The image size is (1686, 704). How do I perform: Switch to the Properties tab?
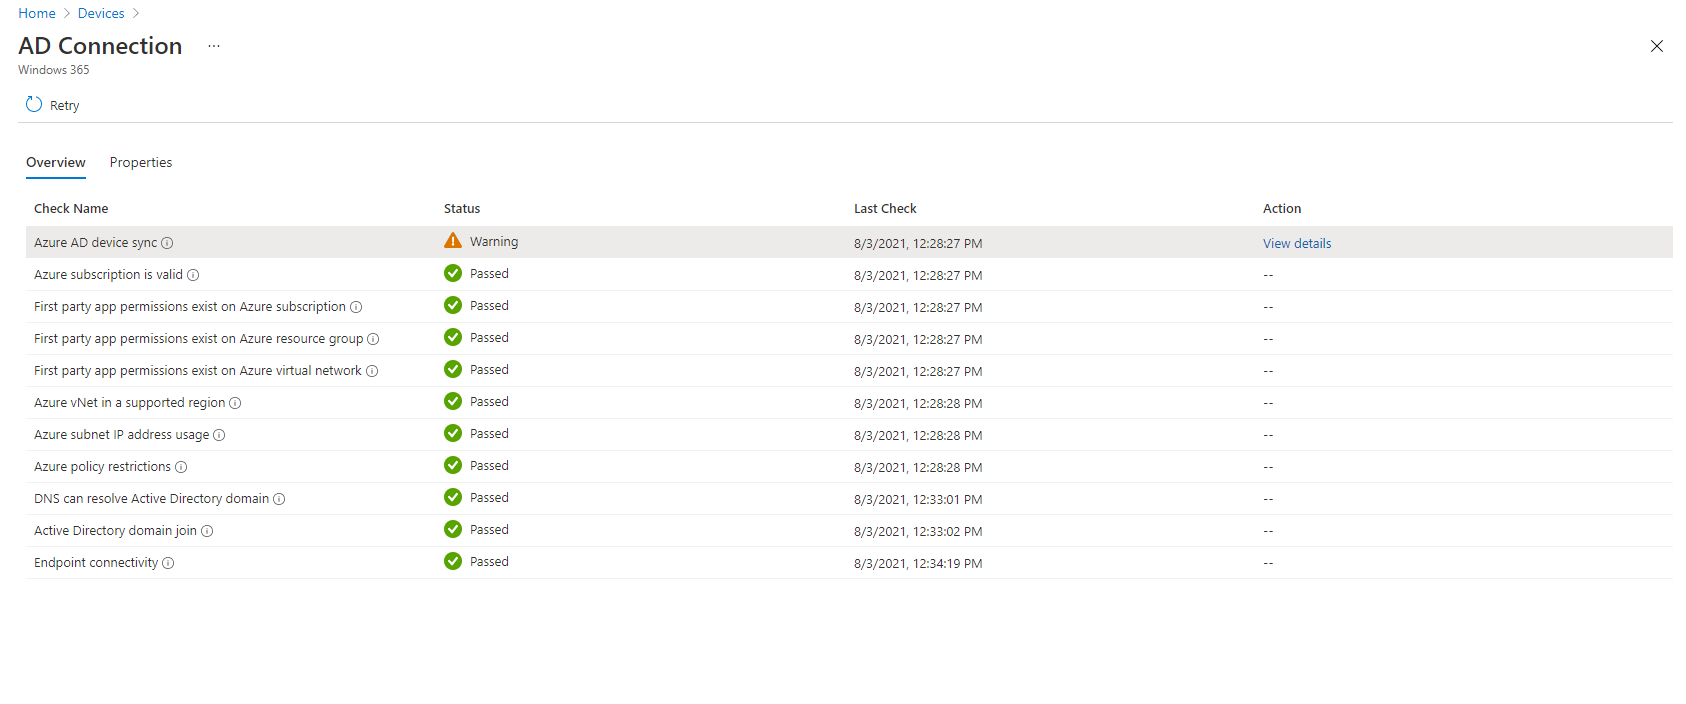[141, 162]
